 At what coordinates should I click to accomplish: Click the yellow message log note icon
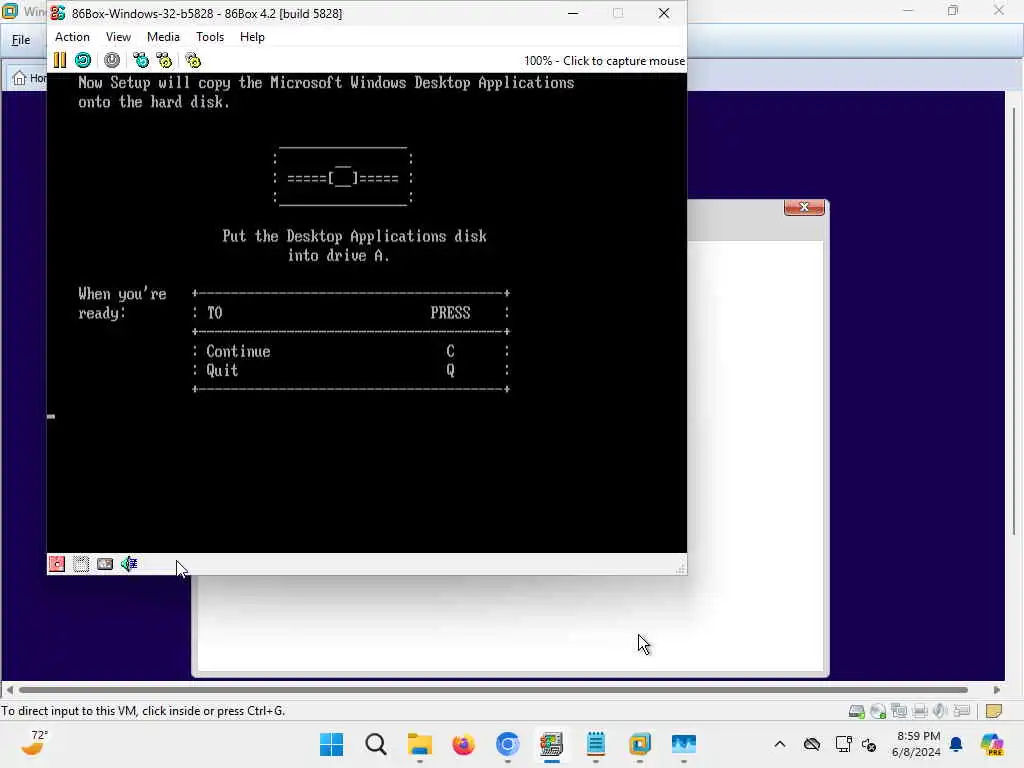point(994,711)
